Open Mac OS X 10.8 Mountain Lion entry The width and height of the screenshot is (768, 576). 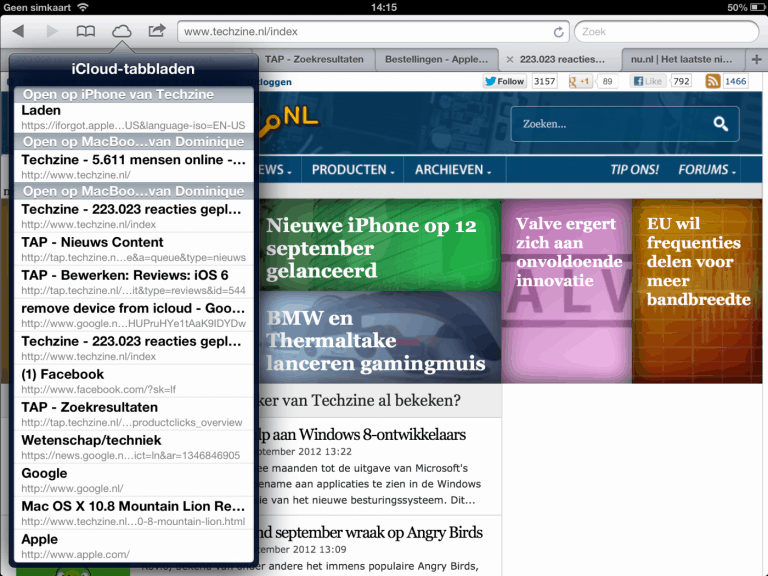134,513
